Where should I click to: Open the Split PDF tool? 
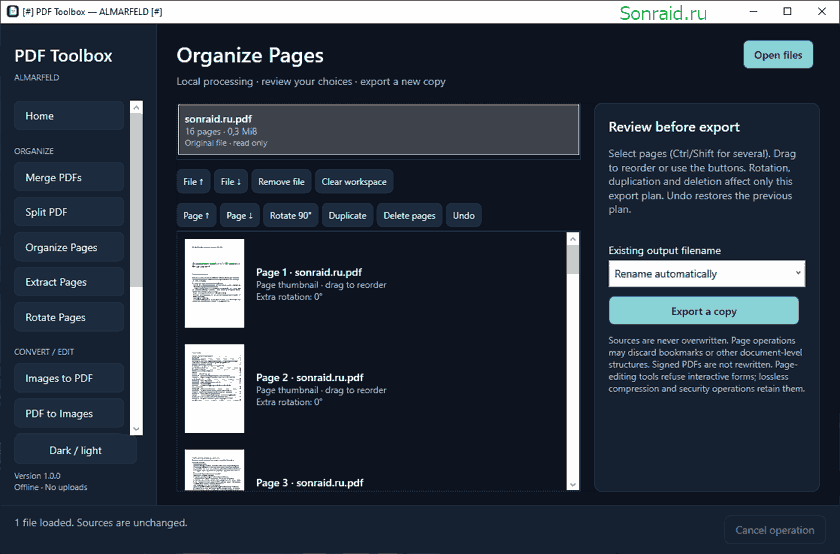(x=69, y=212)
